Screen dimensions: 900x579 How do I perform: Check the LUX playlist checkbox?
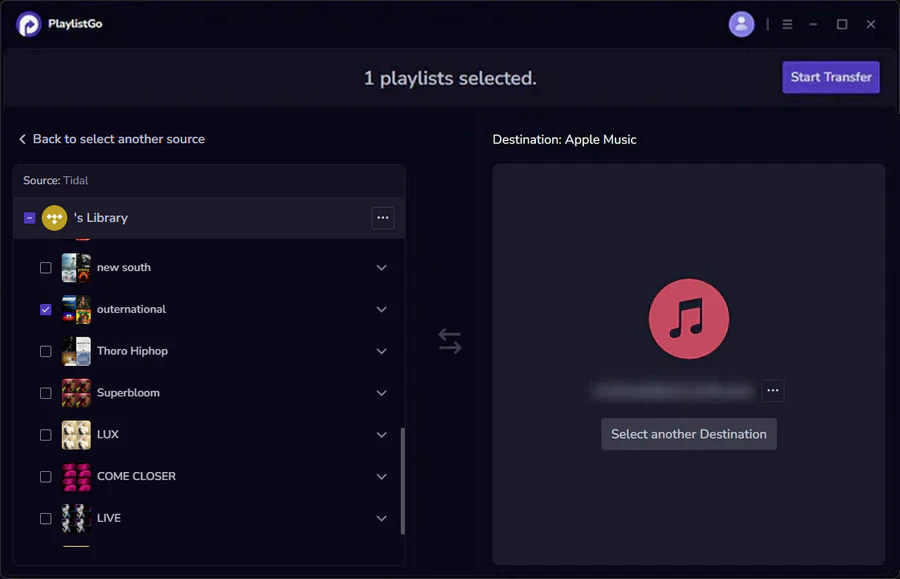(45, 435)
